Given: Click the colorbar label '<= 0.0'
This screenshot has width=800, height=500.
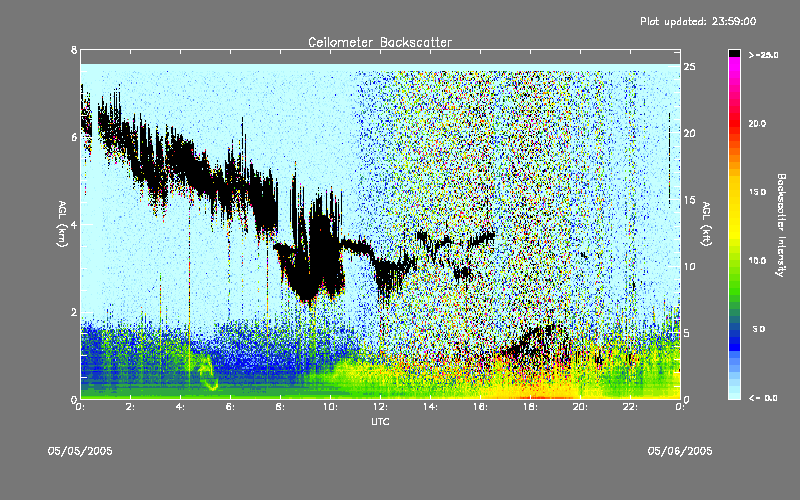Looking at the screenshot, I should tap(763, 398).
